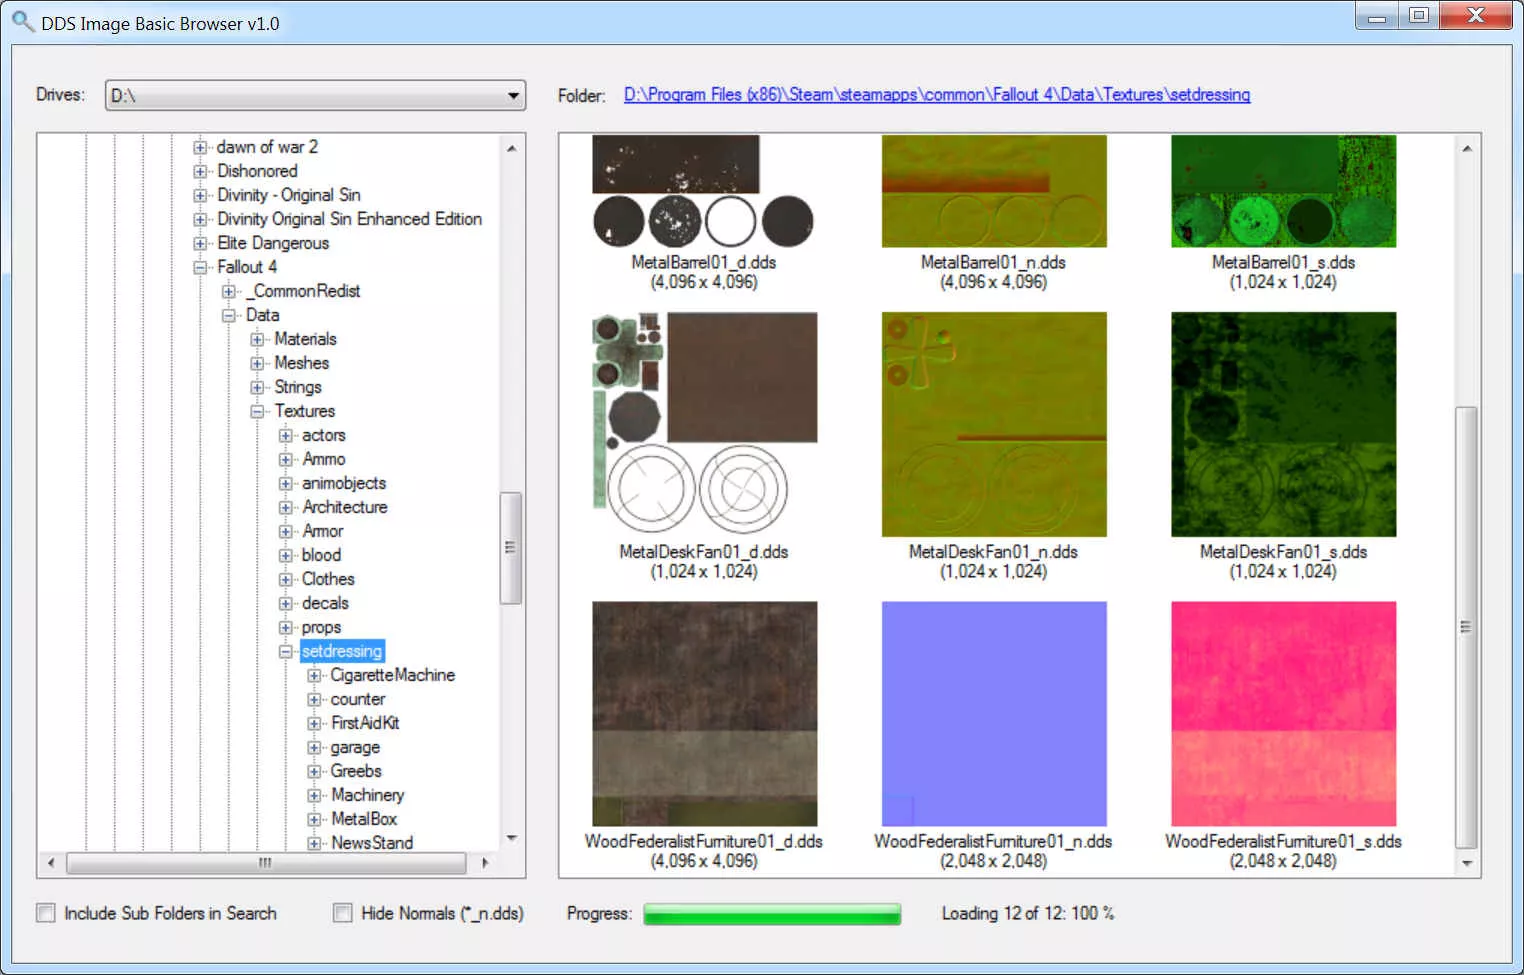The image size is (1524, 975).
Task: Click the image panel scrollbar thumb
Action: coord(1467,627)
